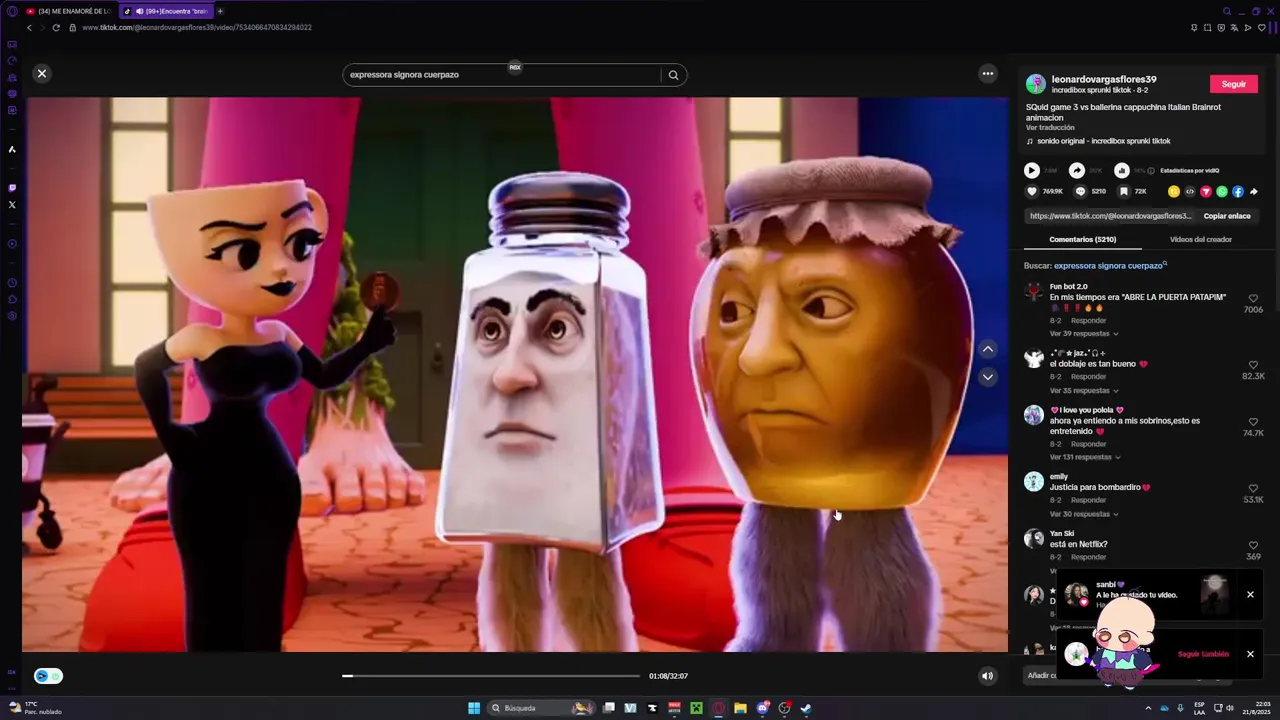Expand 'Ver 30 respuestas' under emily's comment
Image resolution: width=1280 pixels, height=720 pixels.
pyautogui.click(x=1084, y=514)
